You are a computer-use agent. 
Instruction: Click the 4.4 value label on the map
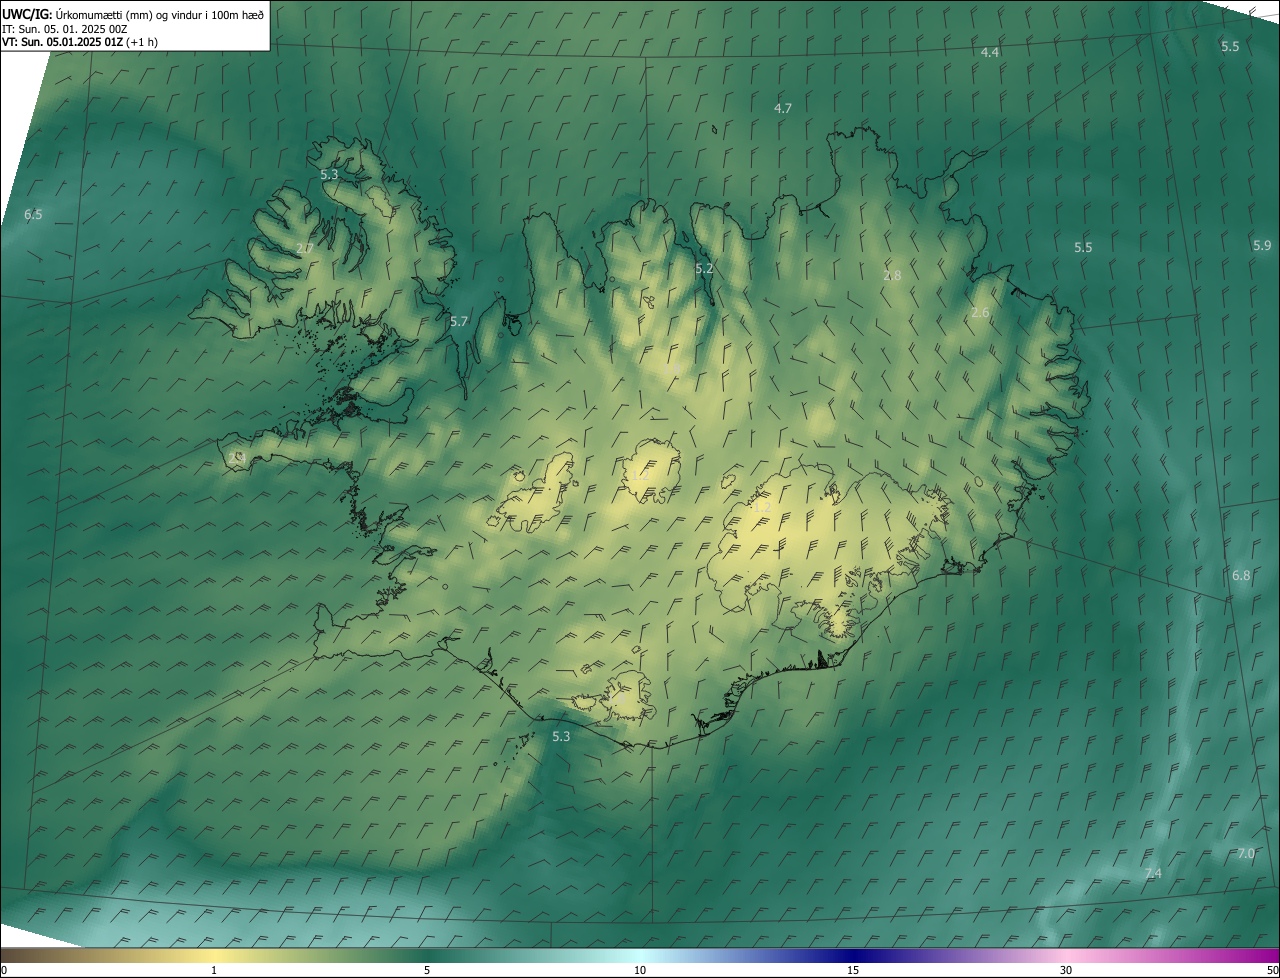point(990,52)
